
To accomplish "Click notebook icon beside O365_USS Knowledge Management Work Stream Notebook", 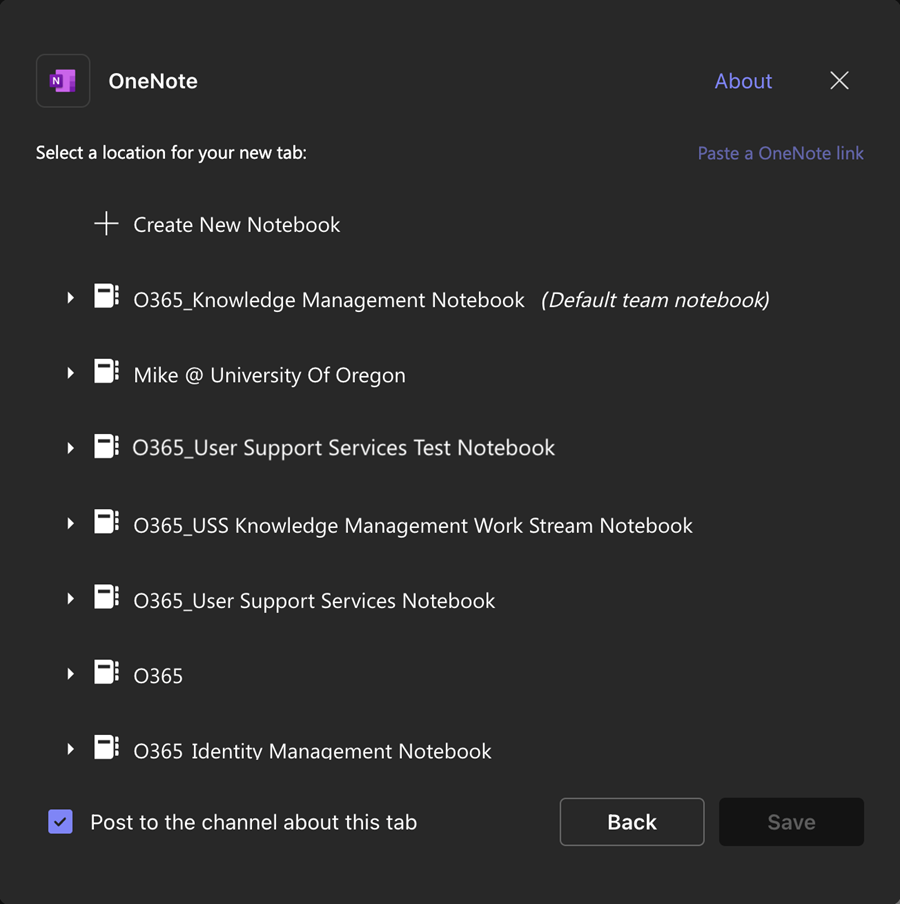I will 107,522.
